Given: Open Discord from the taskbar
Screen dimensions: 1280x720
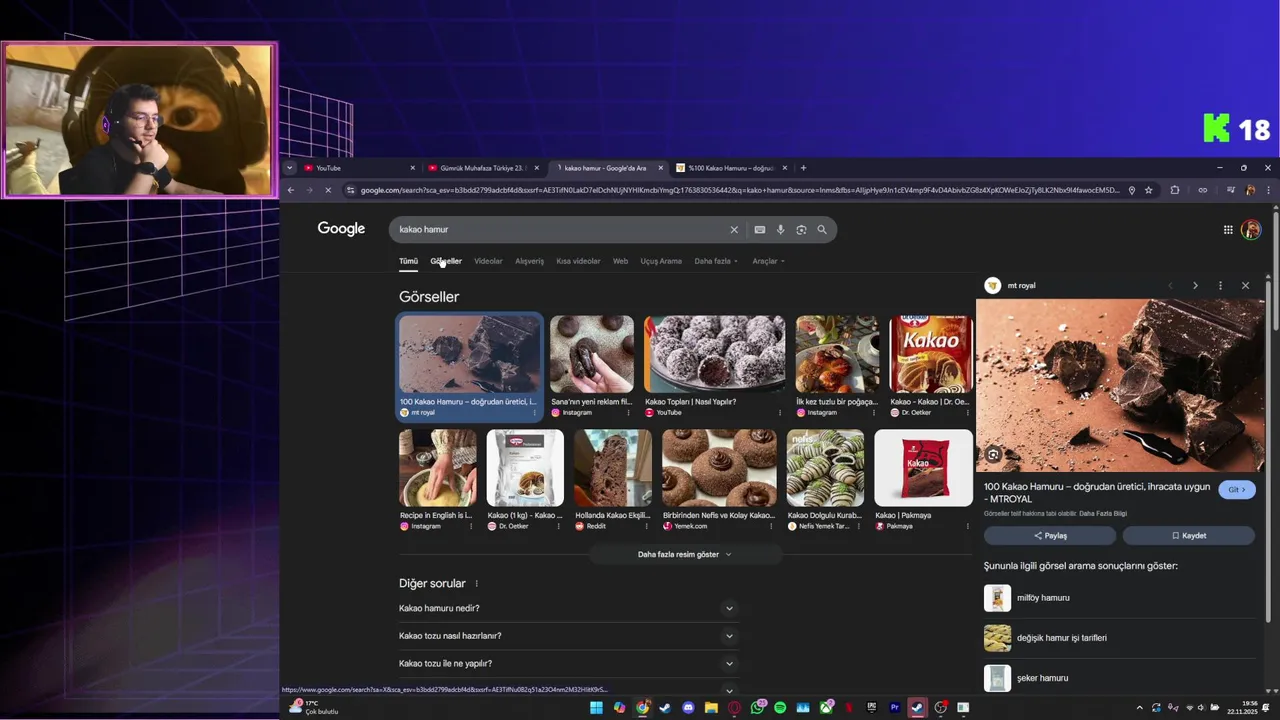Looking at the screenshot, I should (688, 708).
